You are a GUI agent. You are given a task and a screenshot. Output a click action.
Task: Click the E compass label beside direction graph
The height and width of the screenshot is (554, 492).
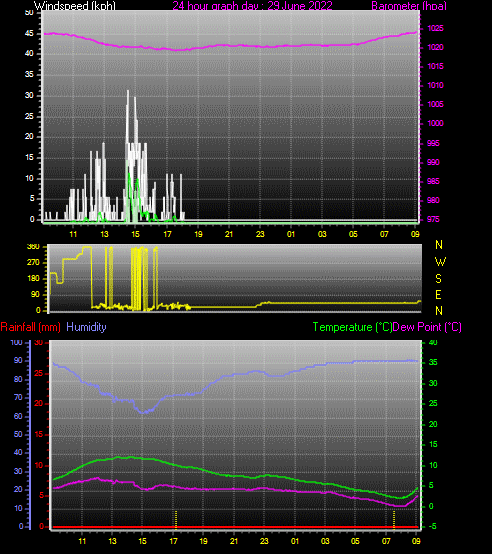(x=438, y=295)
